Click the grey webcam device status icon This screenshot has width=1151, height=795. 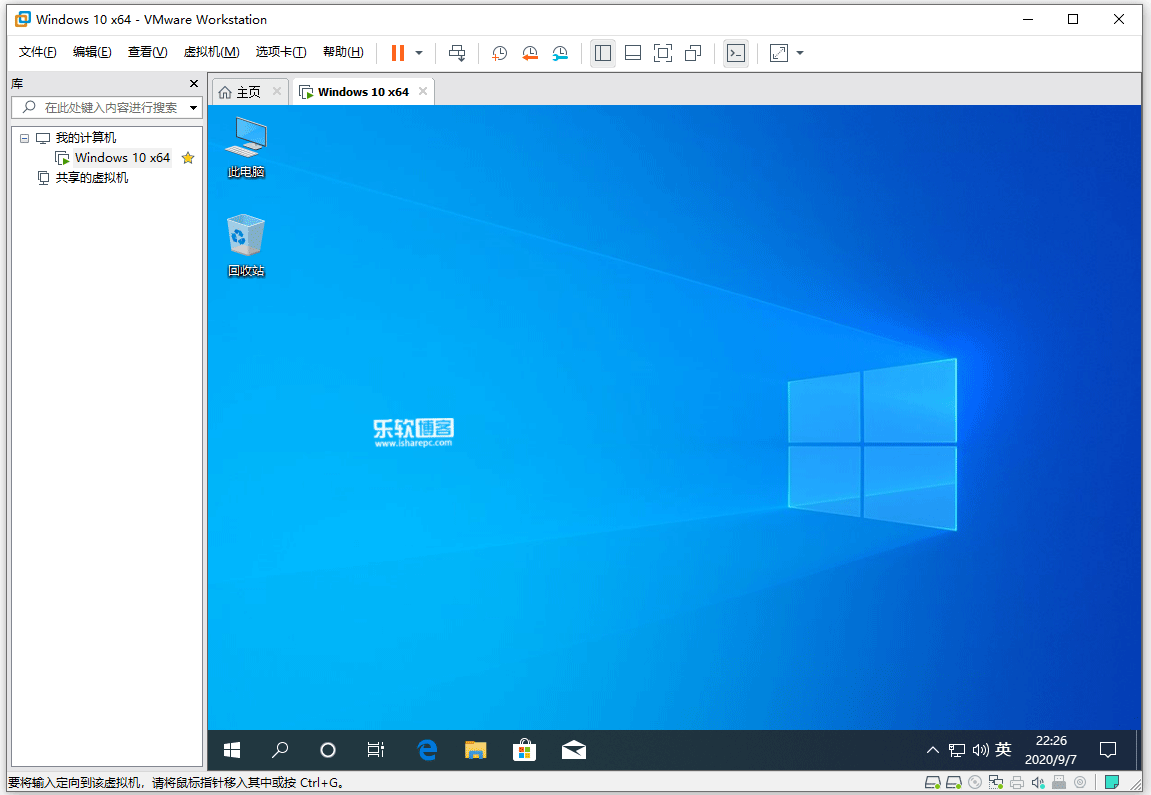click(x=1080, y=782)
